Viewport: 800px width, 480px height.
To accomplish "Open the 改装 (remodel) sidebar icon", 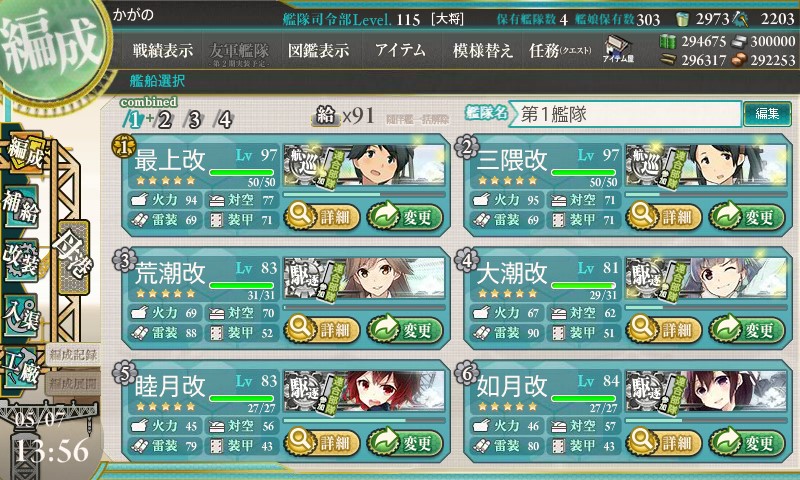I will click(21, 260).
